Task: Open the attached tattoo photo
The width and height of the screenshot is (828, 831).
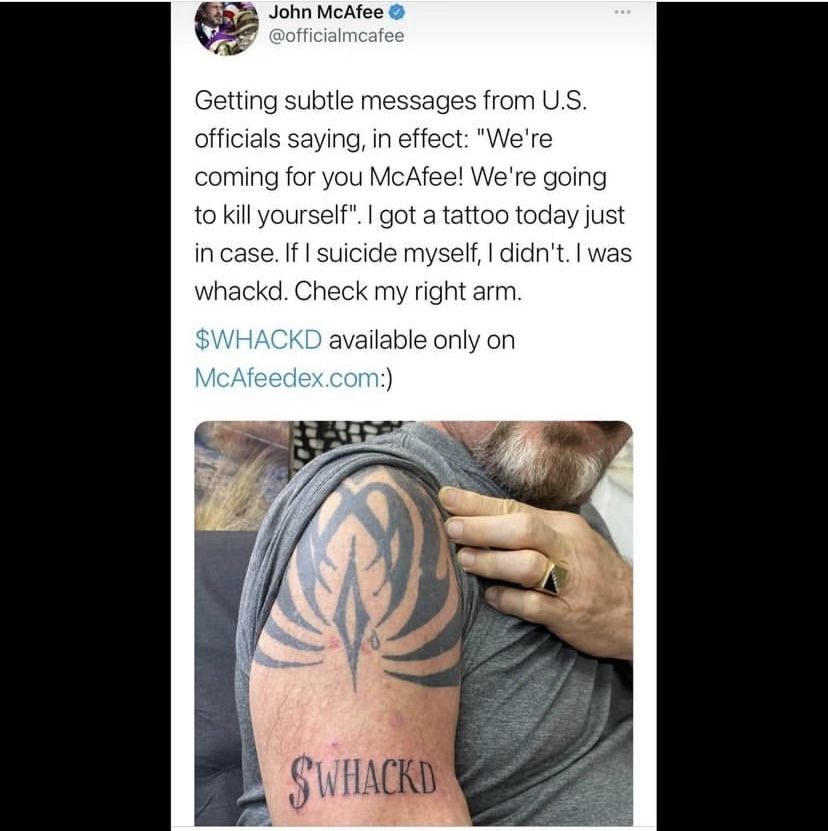Action: 413,623
